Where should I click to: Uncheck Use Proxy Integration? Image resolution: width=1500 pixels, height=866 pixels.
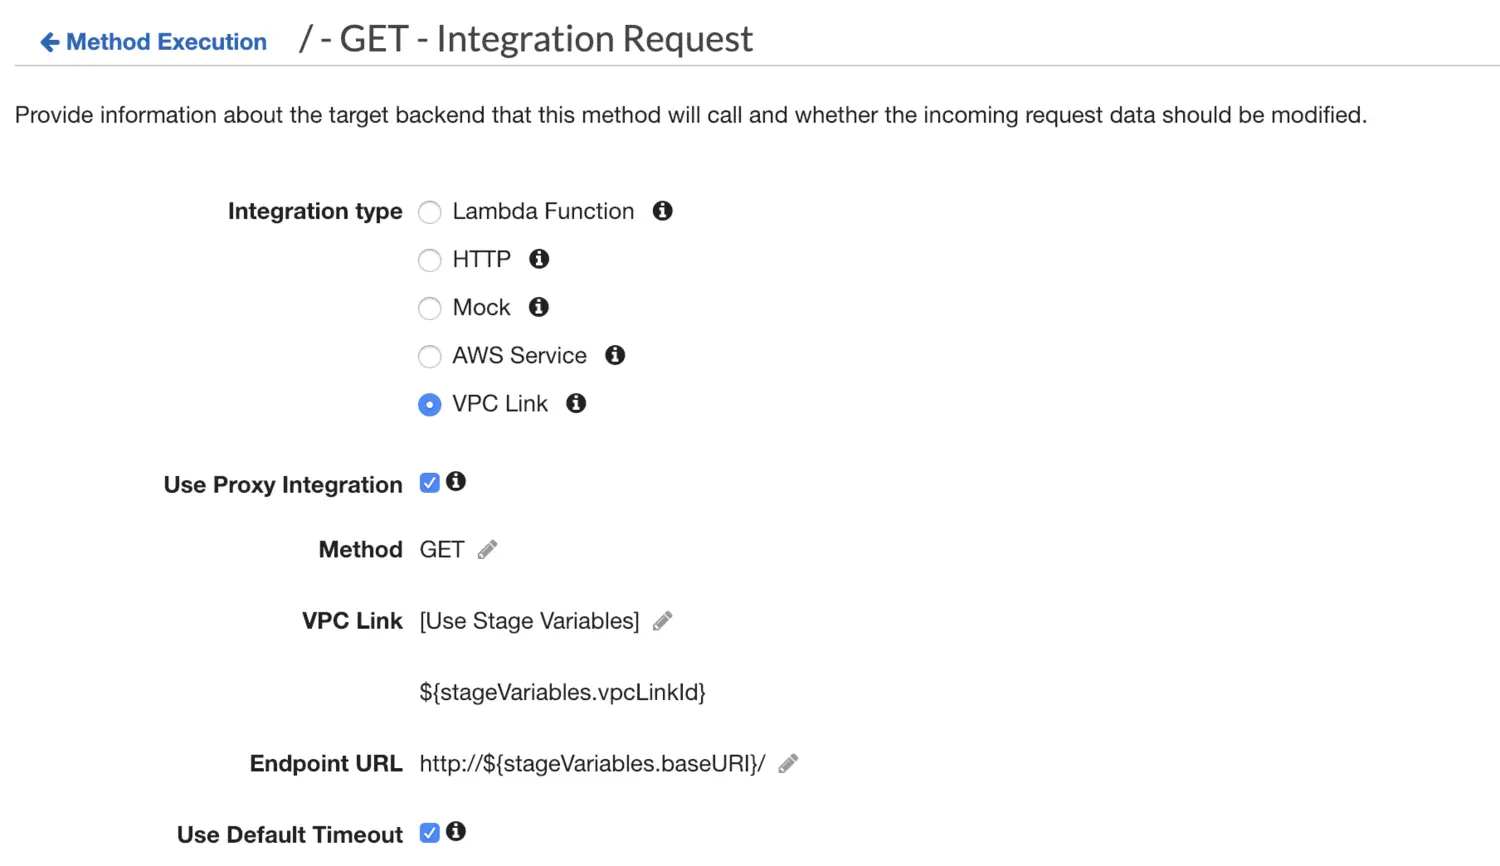pyautogui.click(x=429, y=481)
